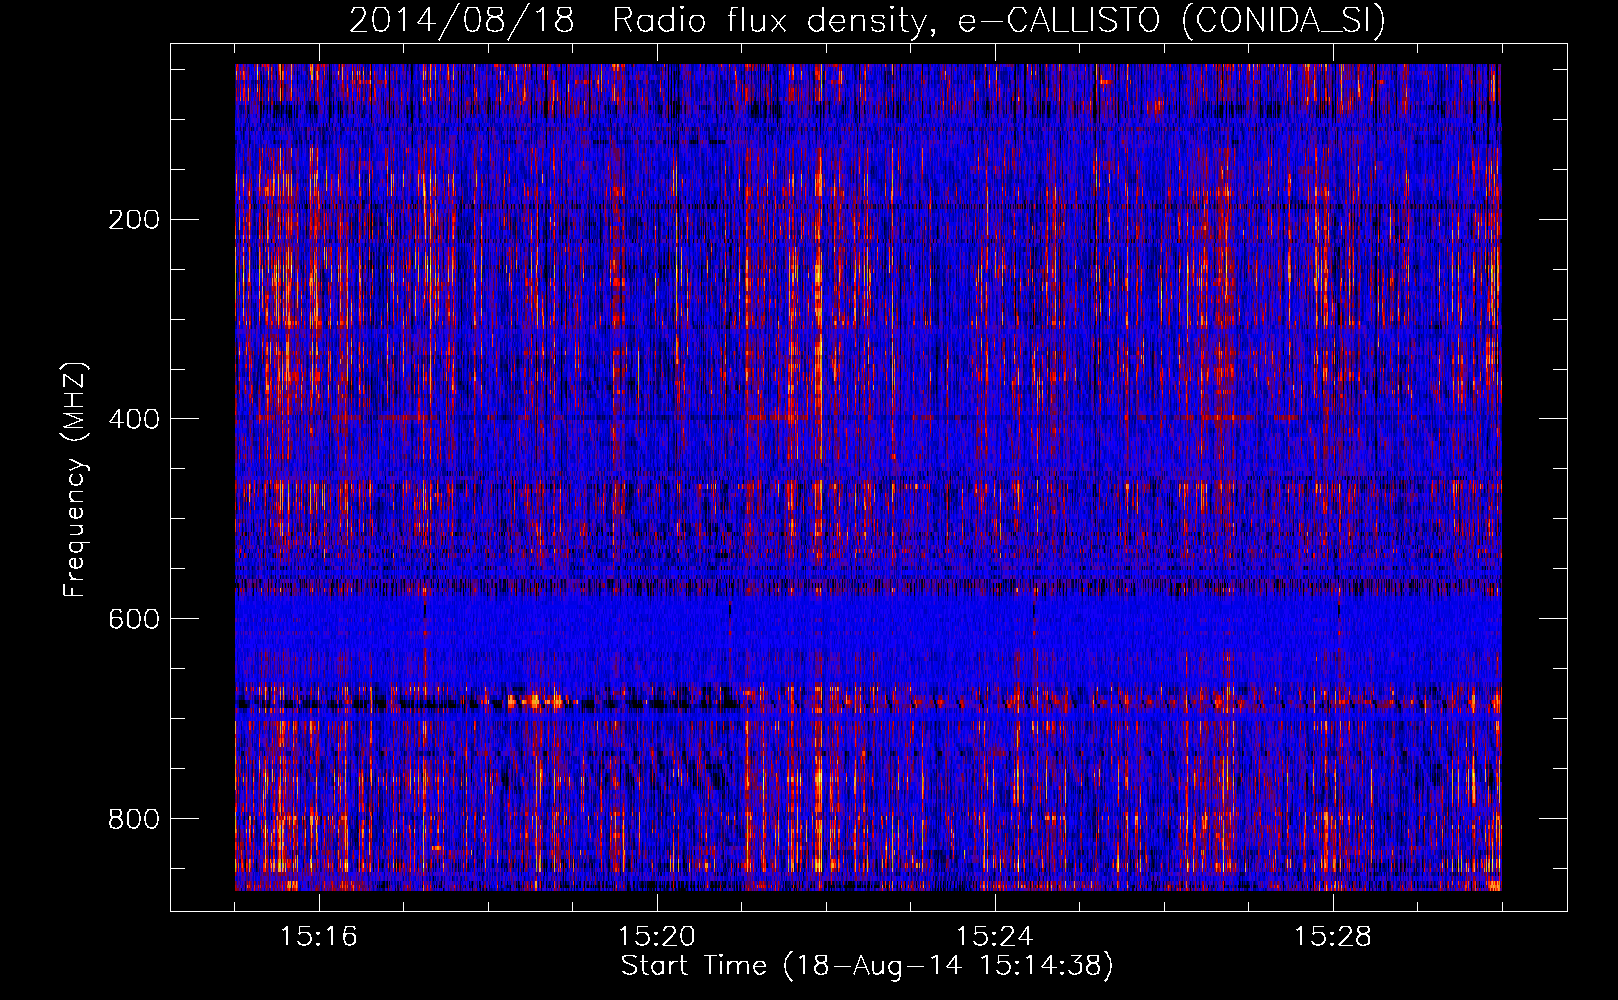This screenshot has height=1000, width=1618.
Task: Click the 400 frequency tick label
Action: tap(134, 419)
